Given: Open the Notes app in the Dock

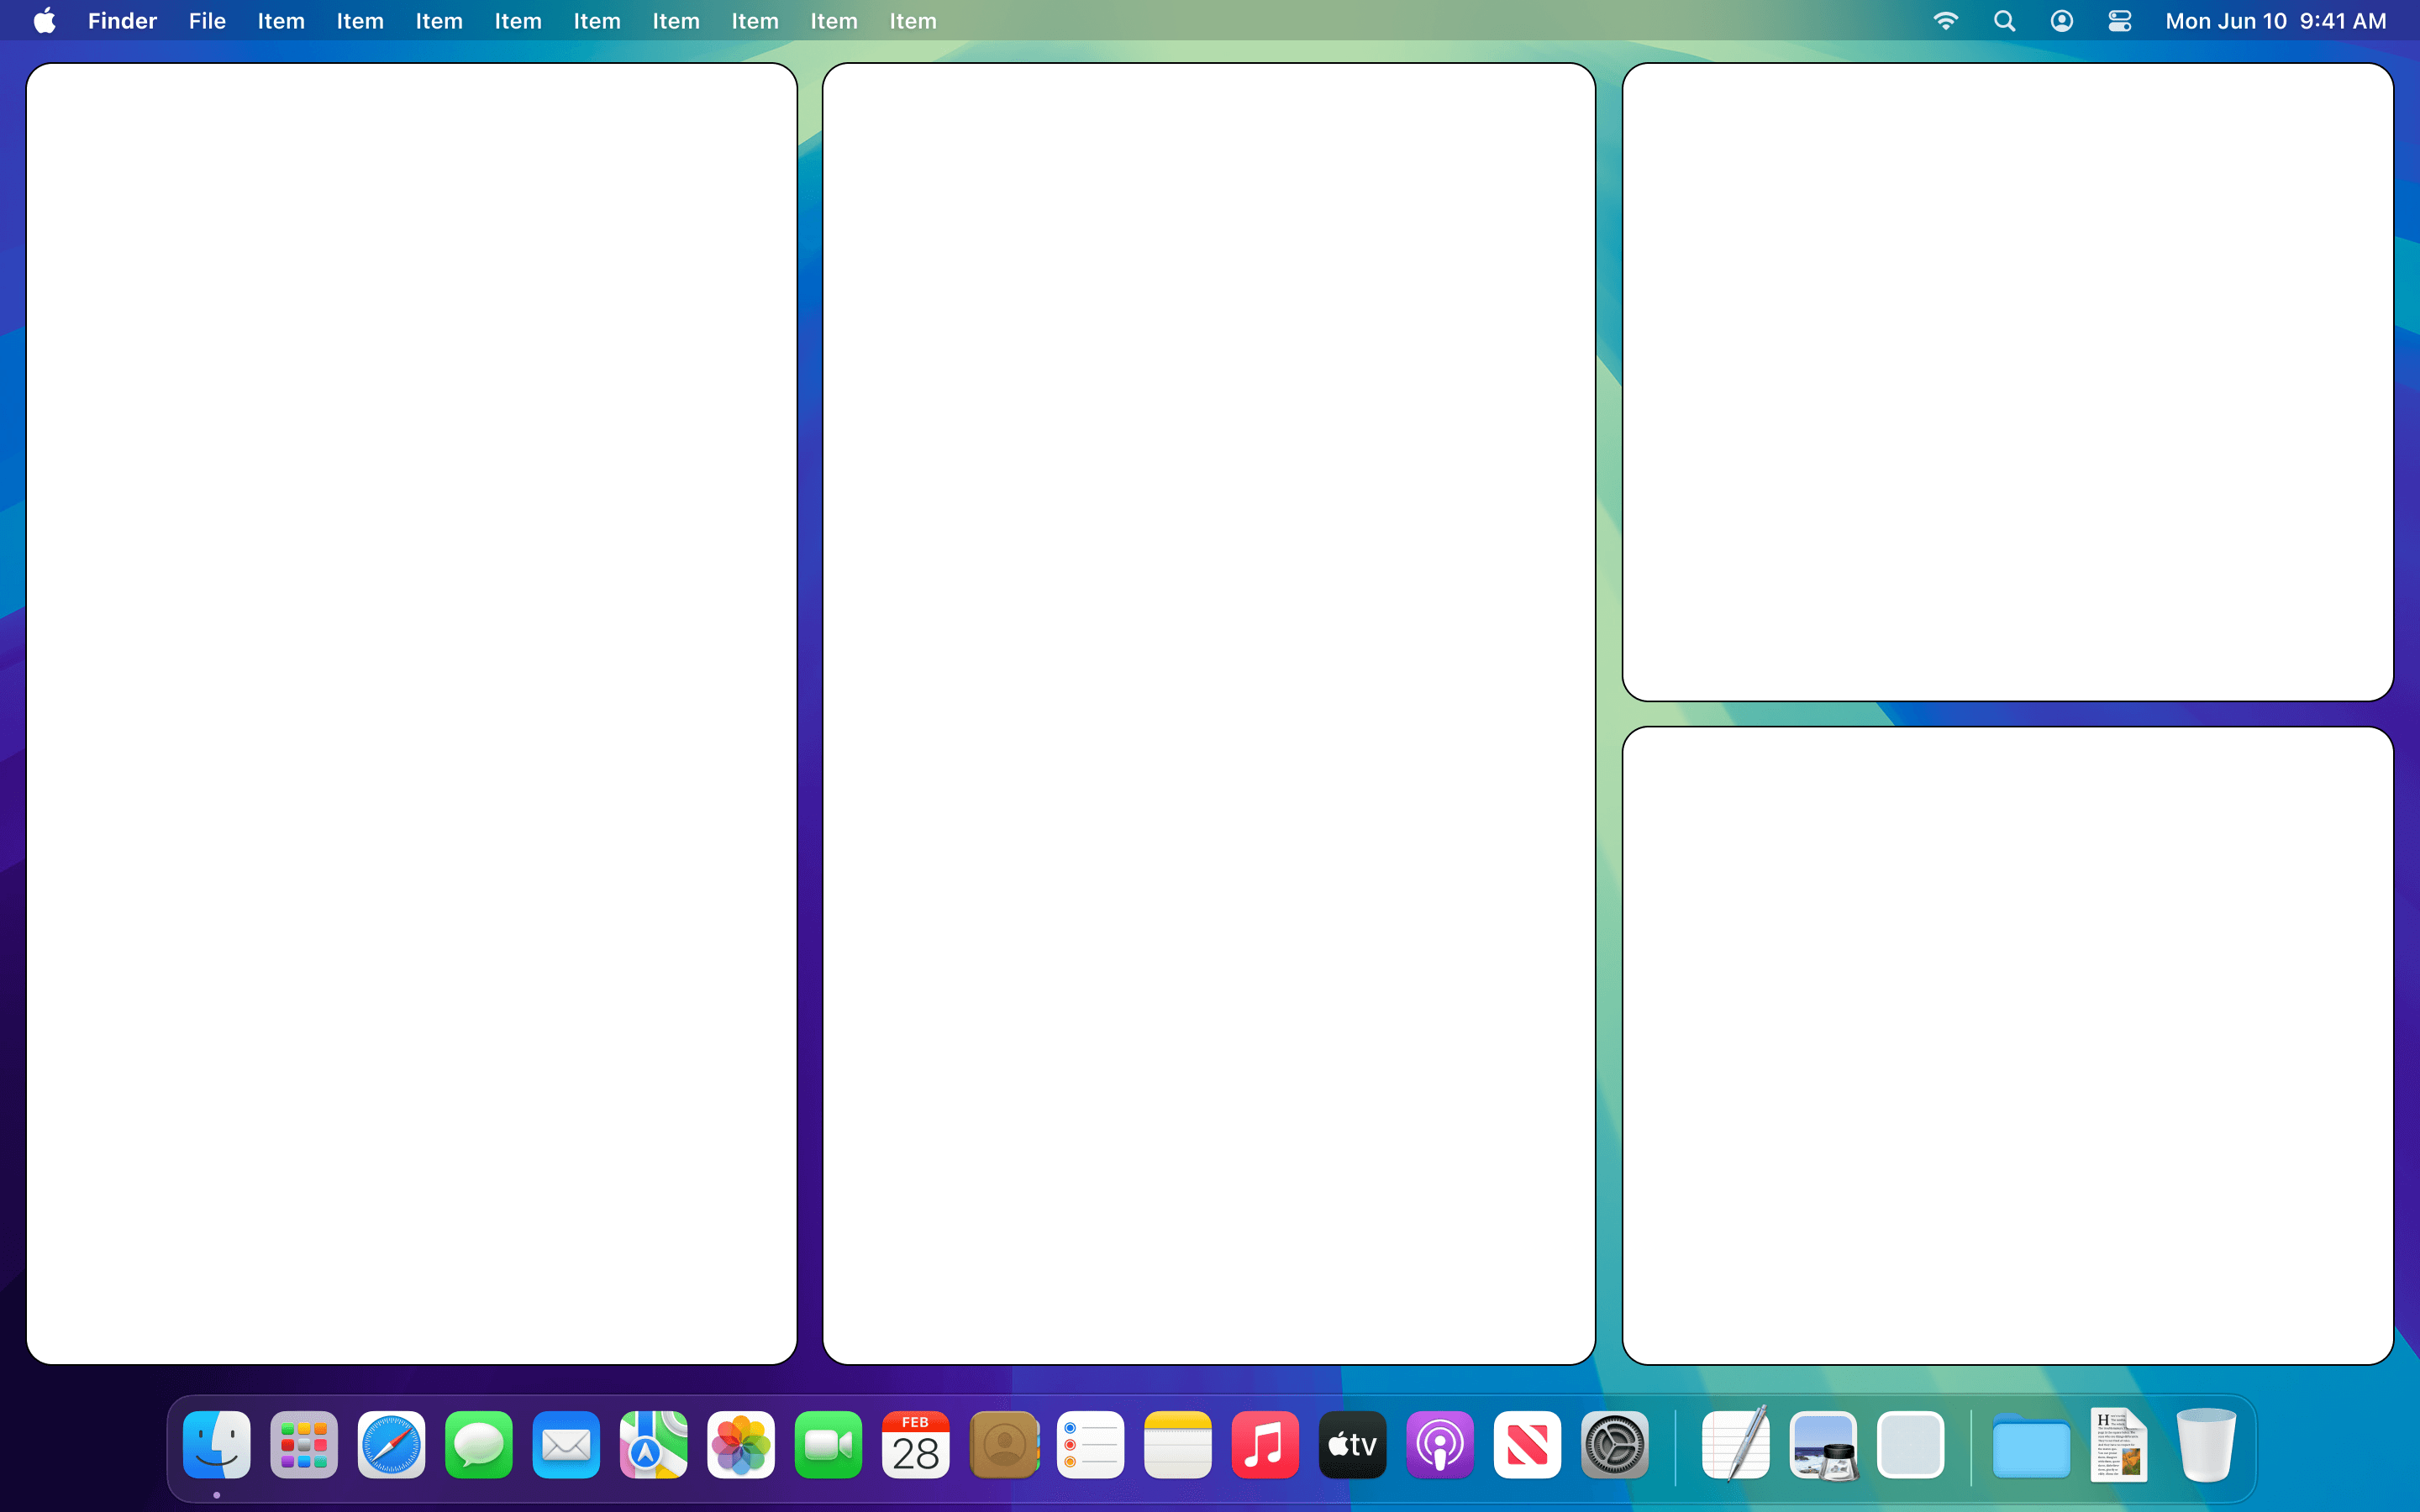Looking at the screenshot, I should [1178, 1444].
